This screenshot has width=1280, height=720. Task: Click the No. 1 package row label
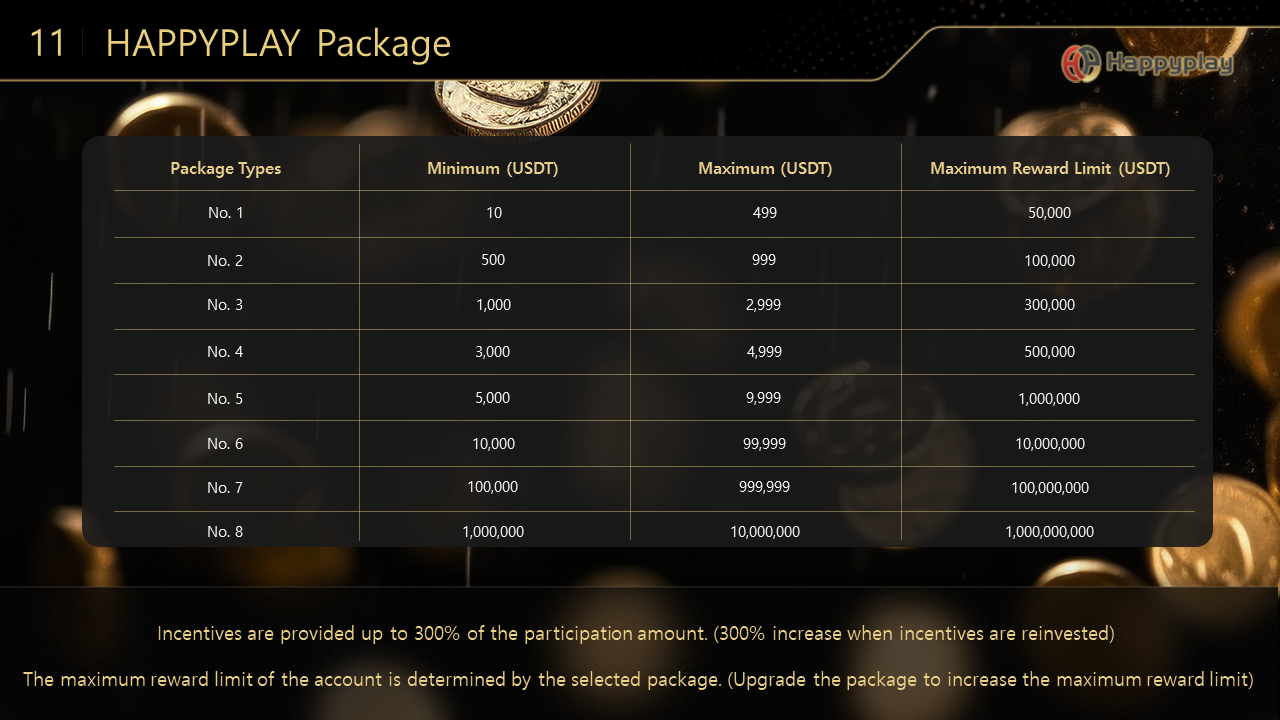click(225, 212)
